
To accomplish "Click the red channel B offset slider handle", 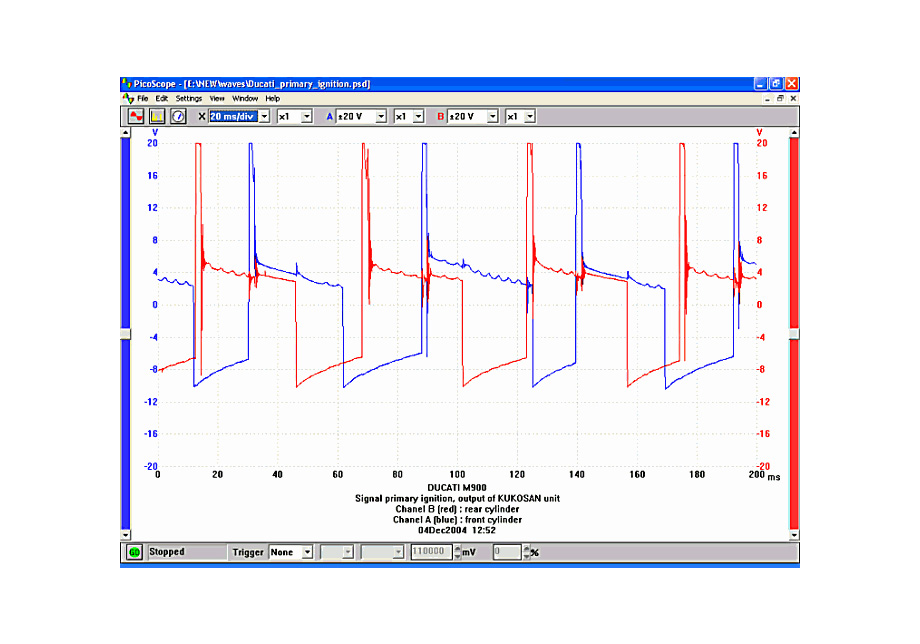I will pyautogui.click(x=794, y=334).
